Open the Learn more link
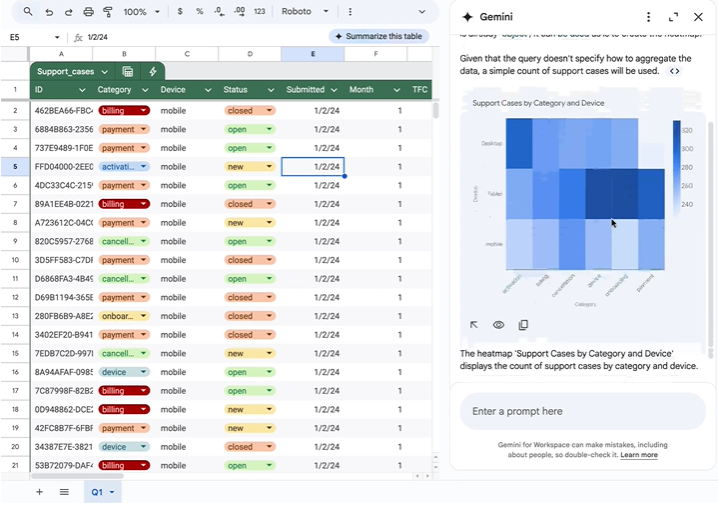Screen dimensions: 718x513 coord(638,455)
